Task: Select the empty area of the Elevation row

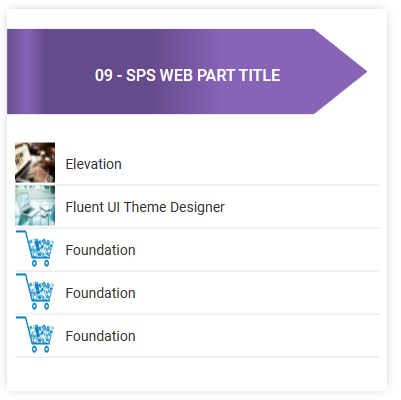Action: [250, 163]
